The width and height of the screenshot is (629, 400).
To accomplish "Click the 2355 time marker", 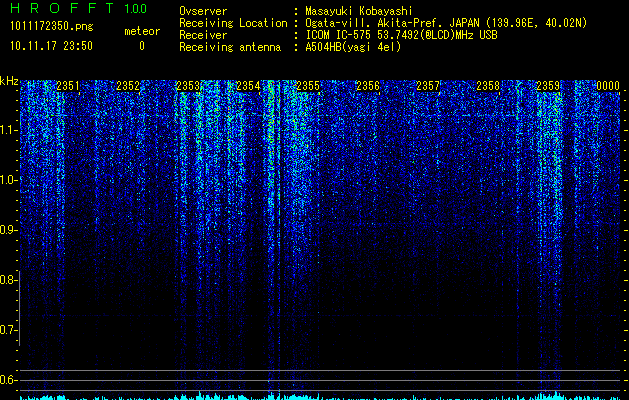I will (308, 86).
